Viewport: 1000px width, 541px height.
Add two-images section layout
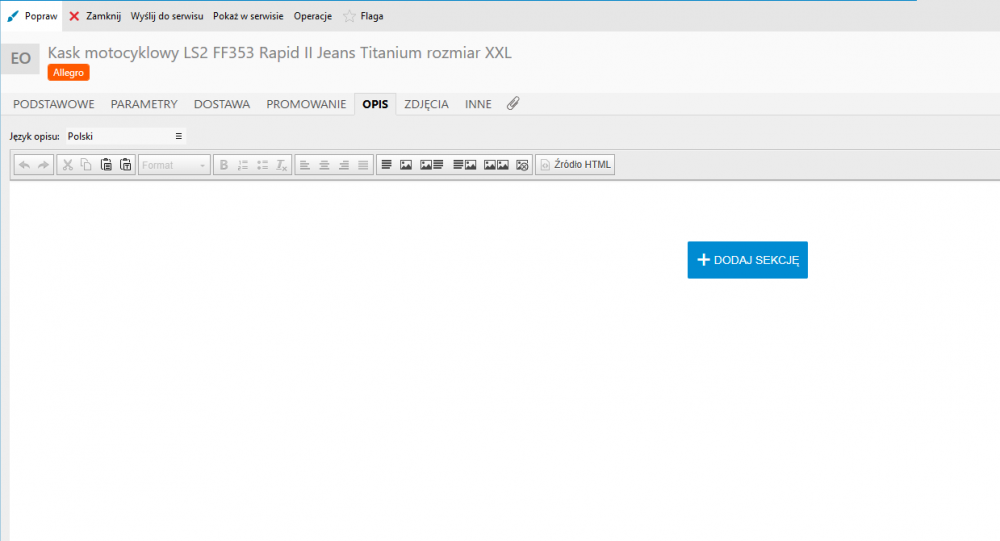496,165
